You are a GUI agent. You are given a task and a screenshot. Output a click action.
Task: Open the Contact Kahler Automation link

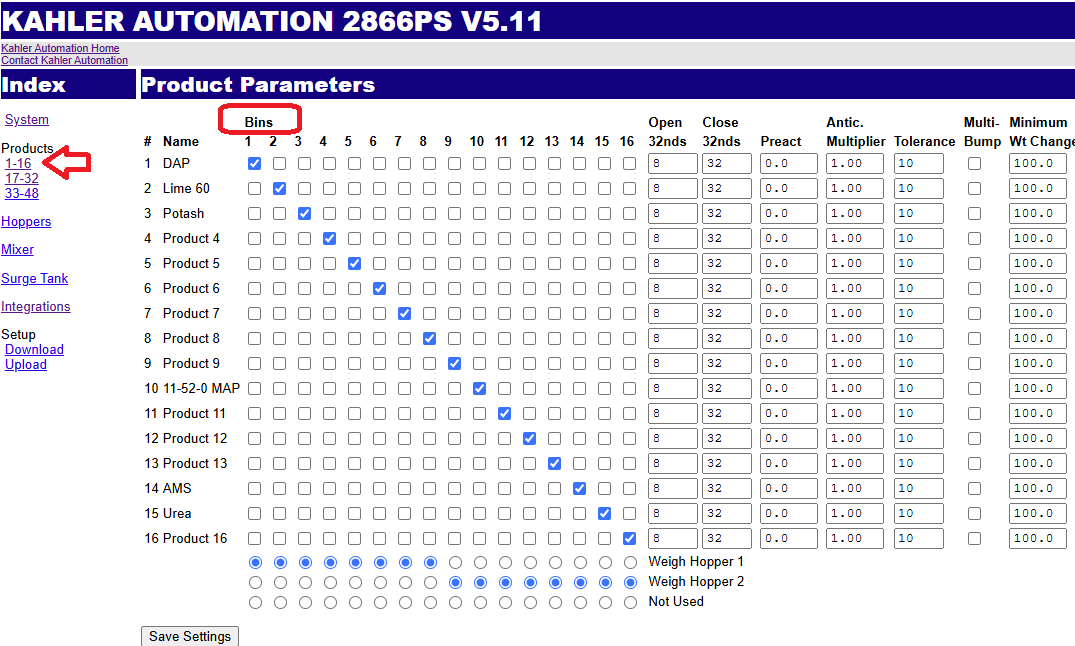click(64, 60)
